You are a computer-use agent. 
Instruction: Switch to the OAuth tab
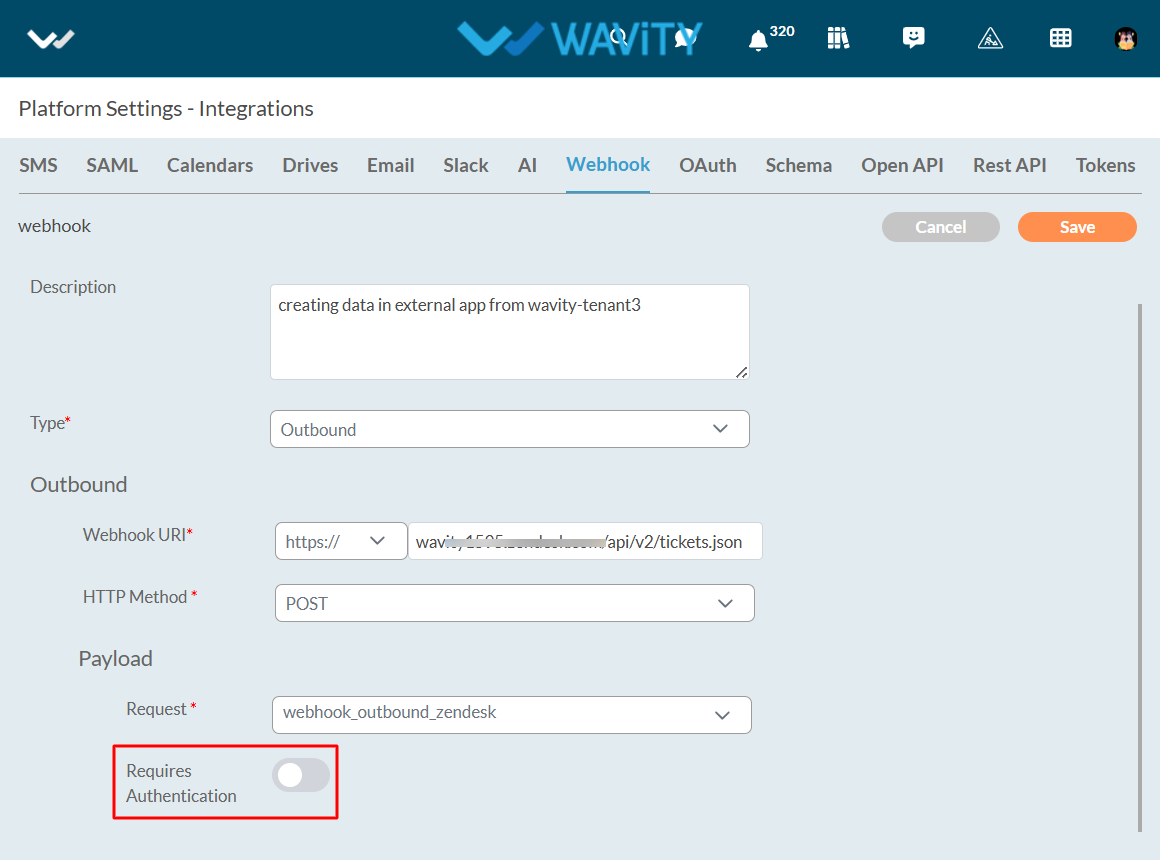click(708, 165)
